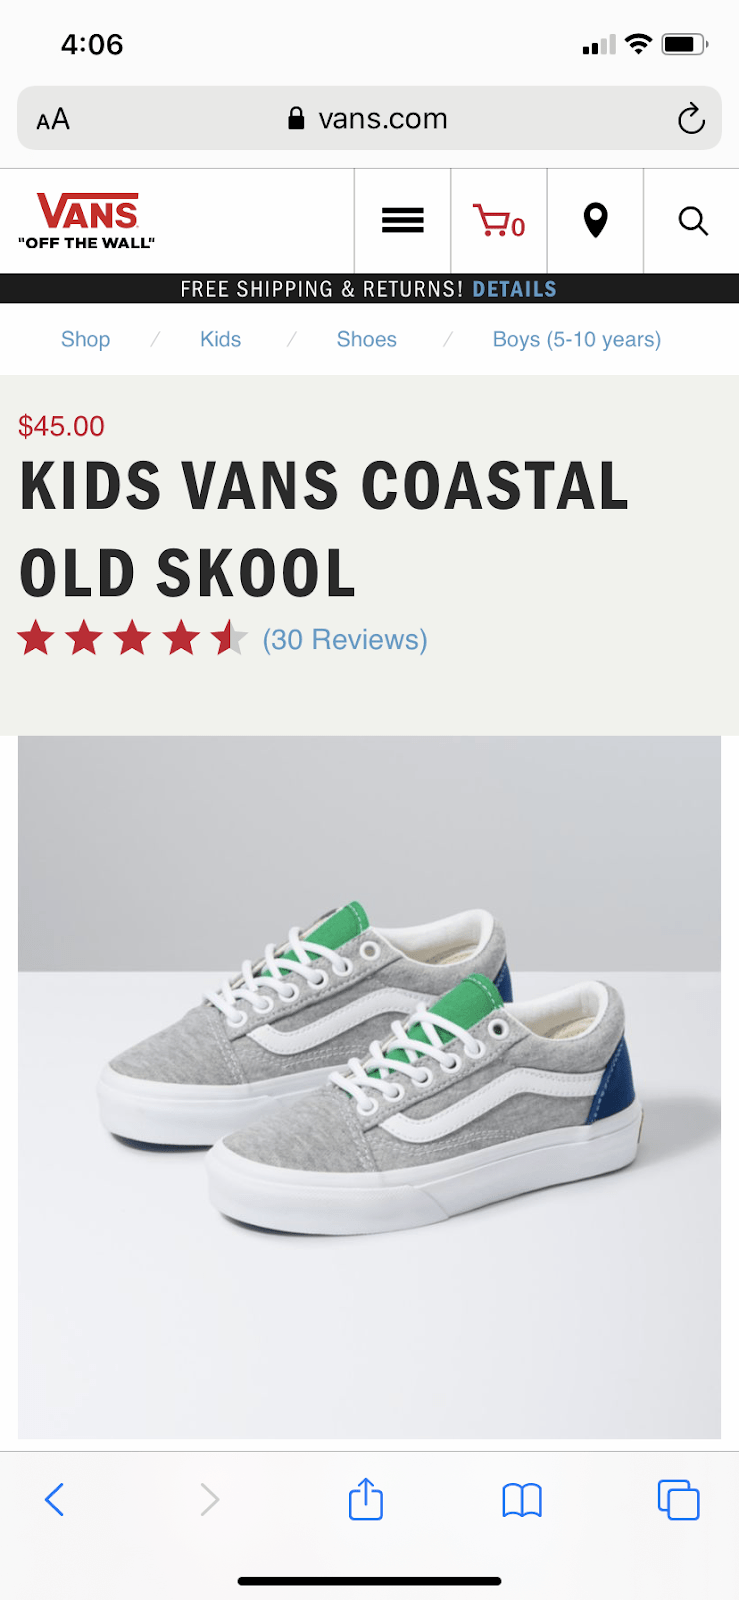
Task: Open the shopping cart icon
Action: click(x=499, y=221)
